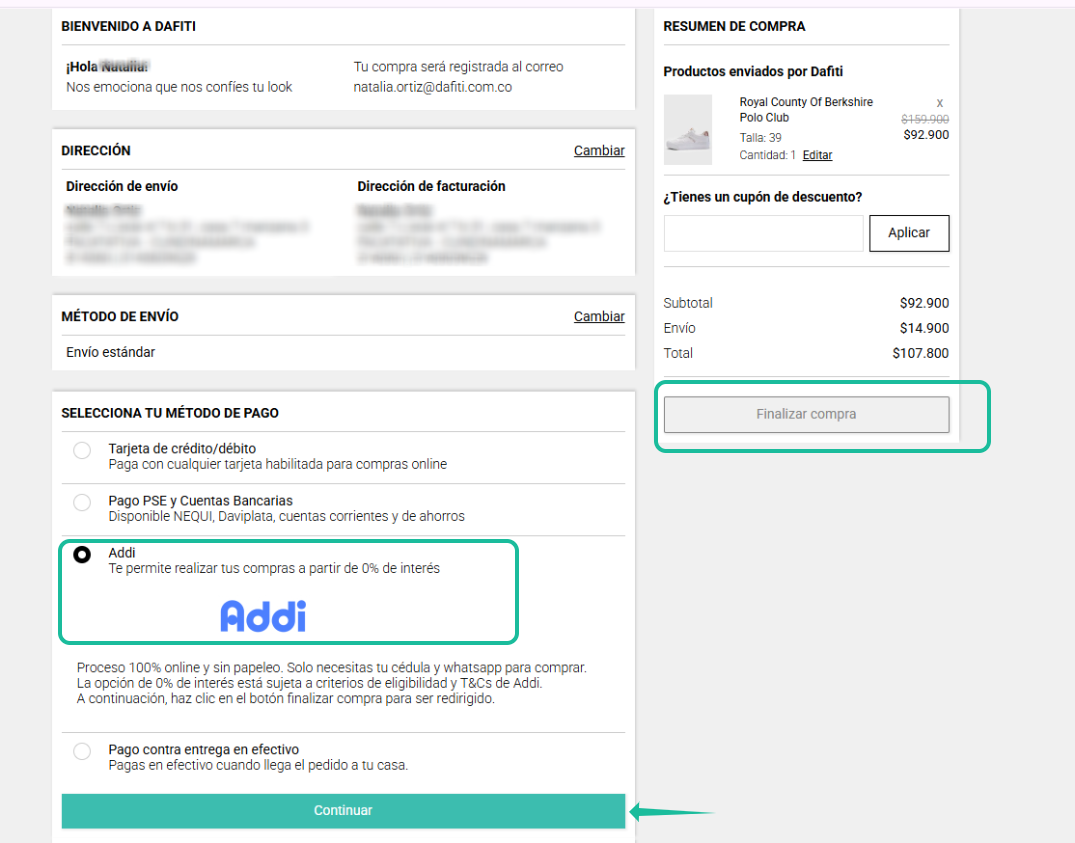Select the Addi payment radio button
Image resolution: width=1075 pixels, height=843 pixels.
82,554
